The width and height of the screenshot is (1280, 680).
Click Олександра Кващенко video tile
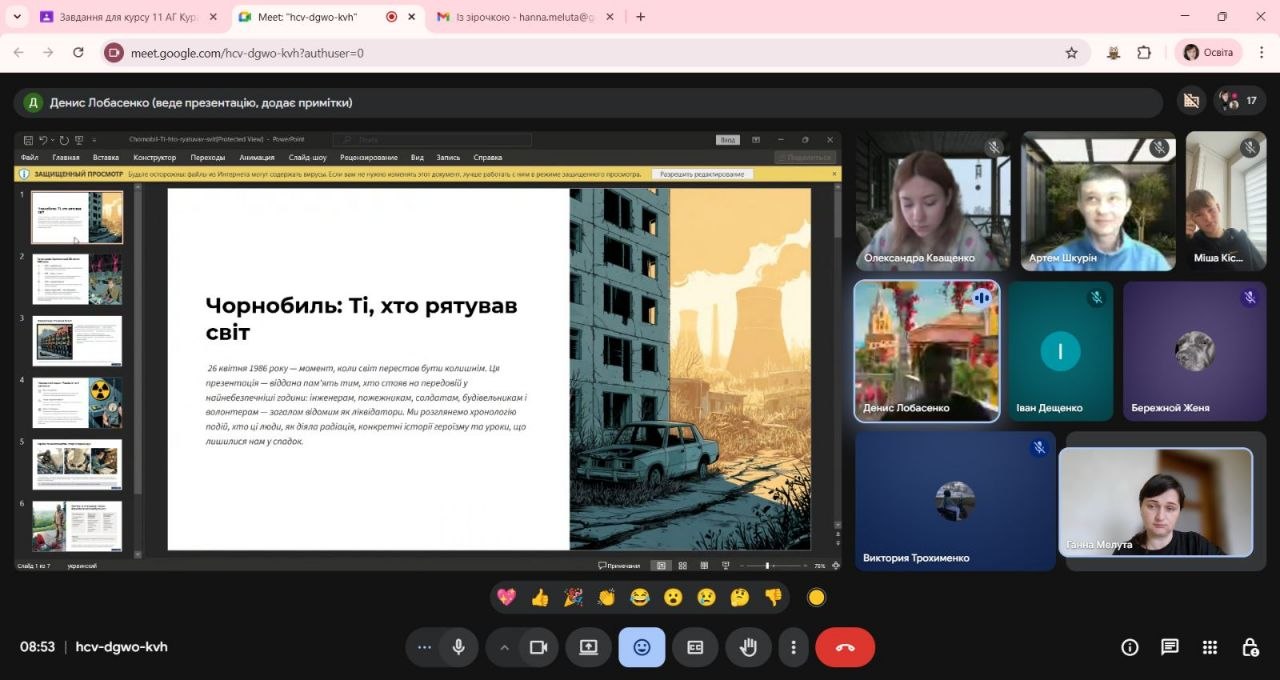[933, 201]
